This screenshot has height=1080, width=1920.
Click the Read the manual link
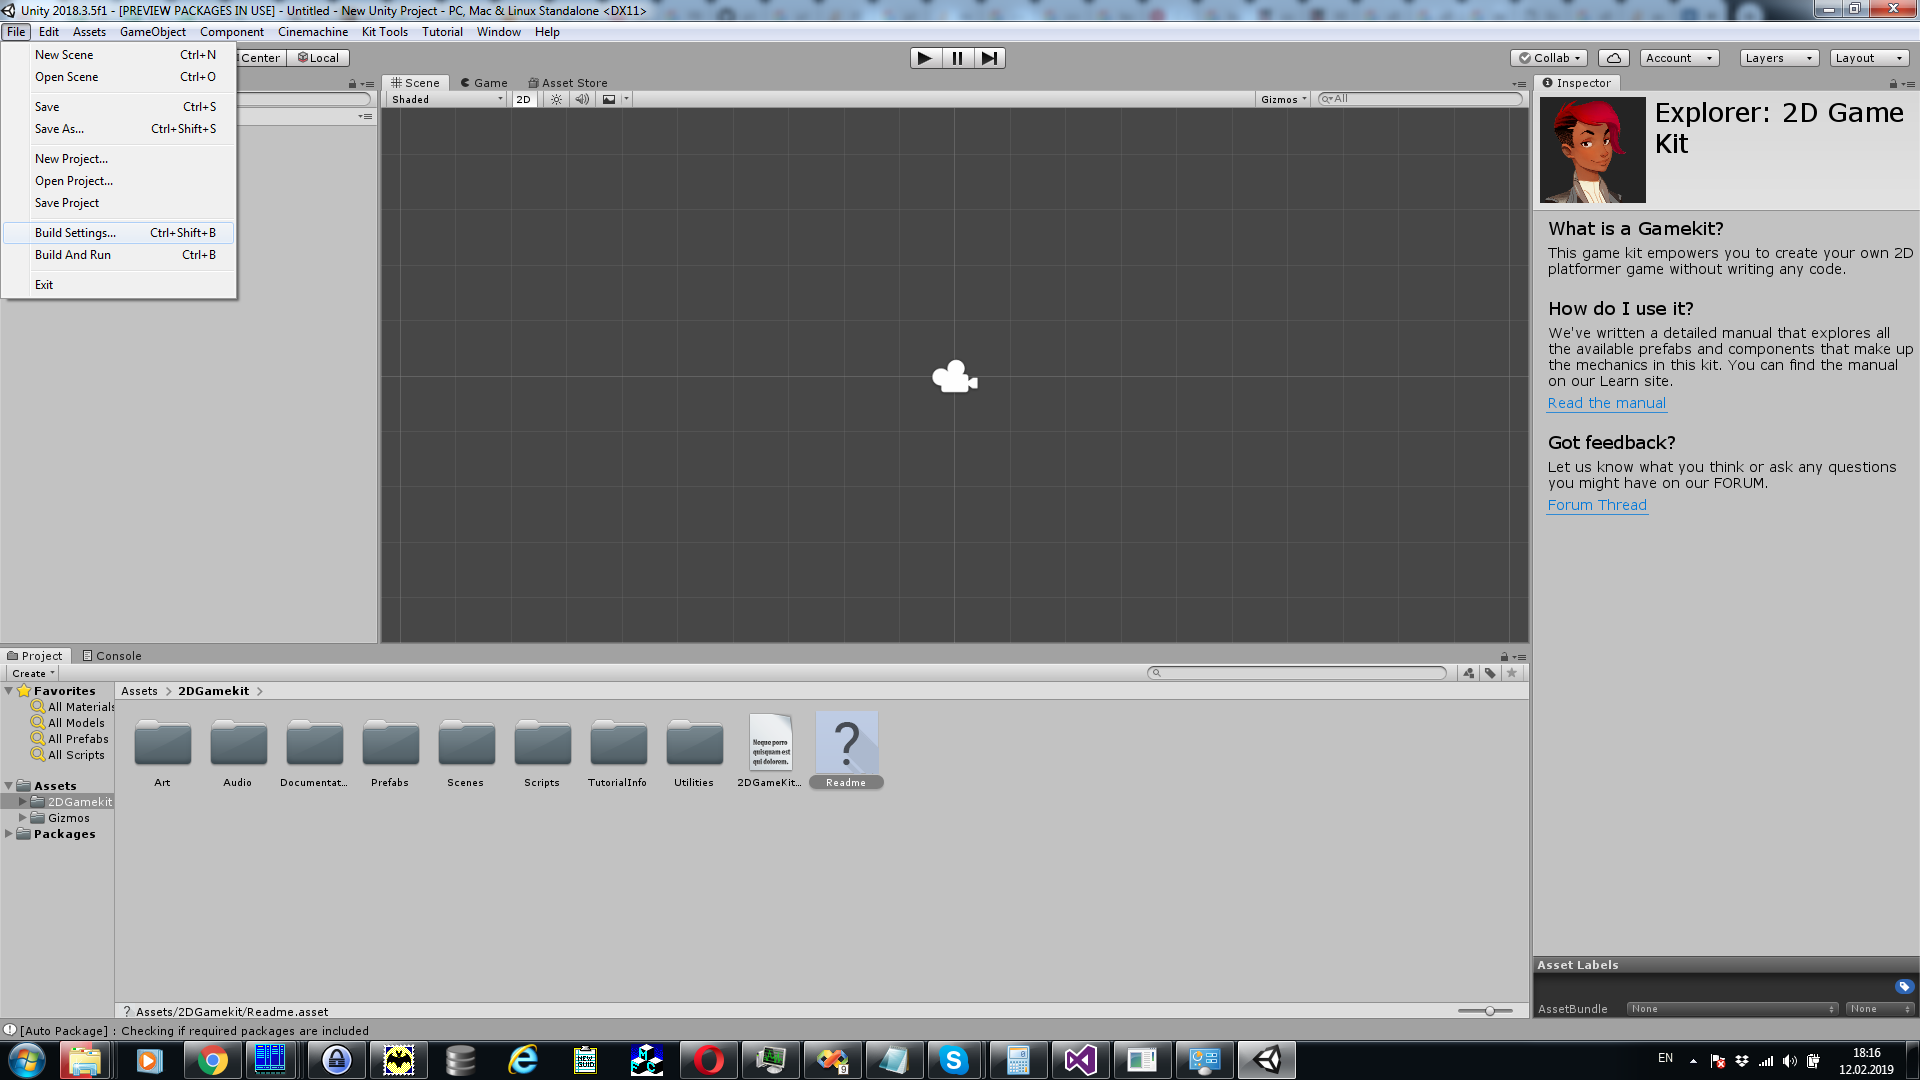click(x=1606, y=403)
